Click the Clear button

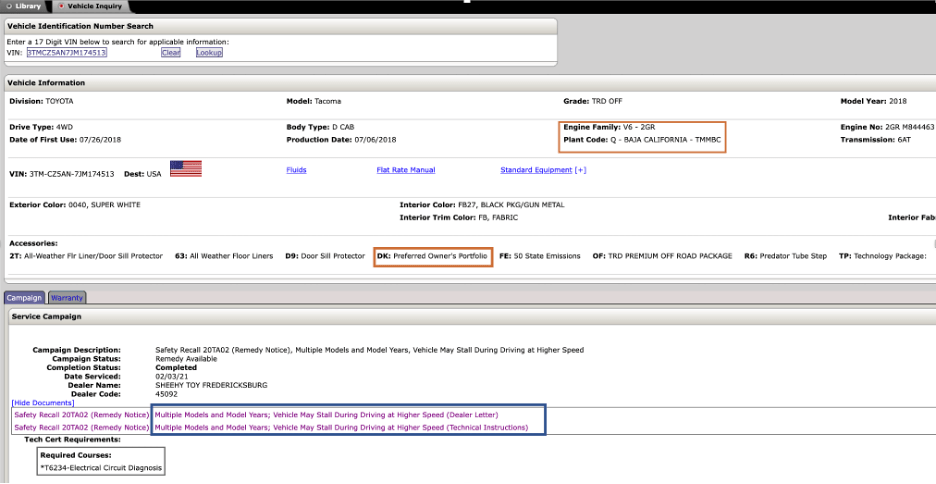(x=171, y=53)
